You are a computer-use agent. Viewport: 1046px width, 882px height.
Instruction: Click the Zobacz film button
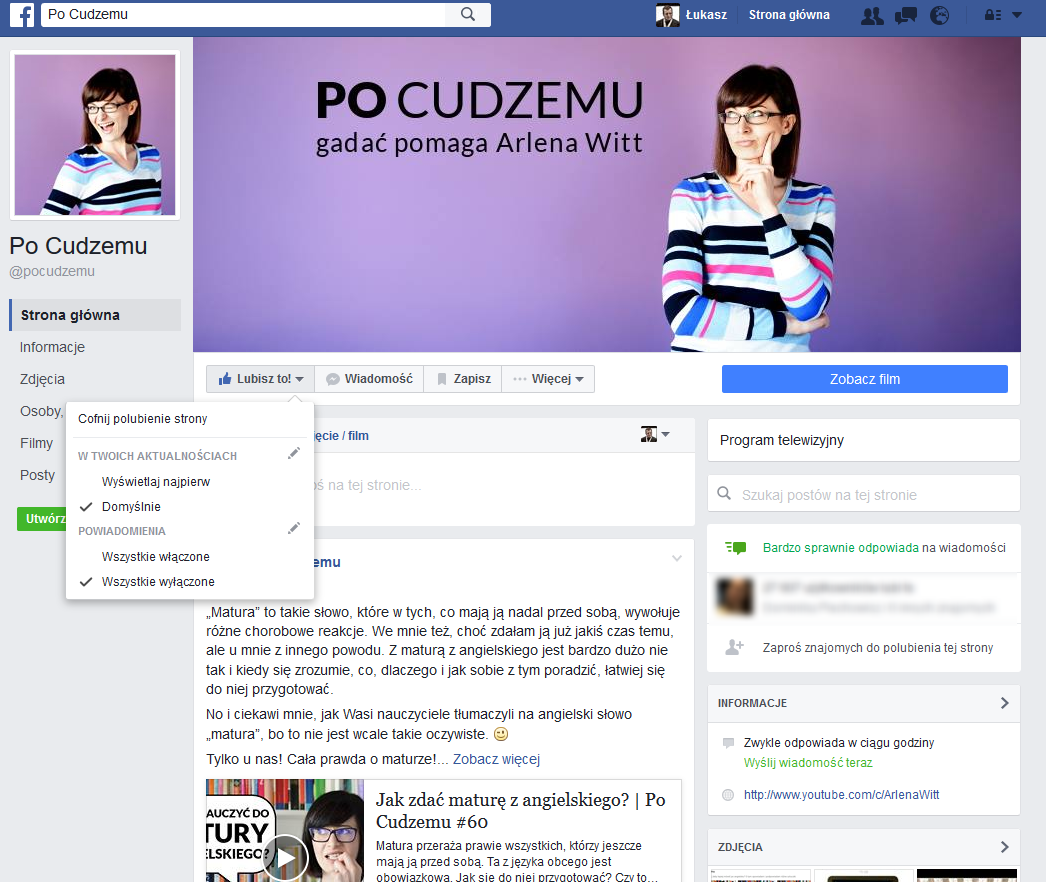pyautogui.click(x=865, y=379)
